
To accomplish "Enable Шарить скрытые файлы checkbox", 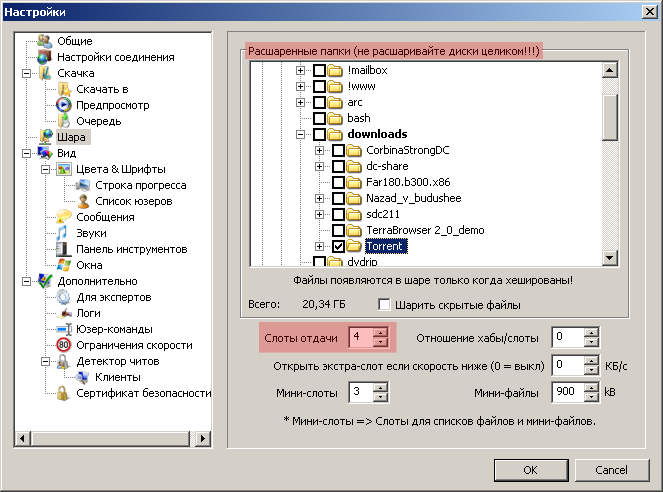I will (x=384, y=305).
